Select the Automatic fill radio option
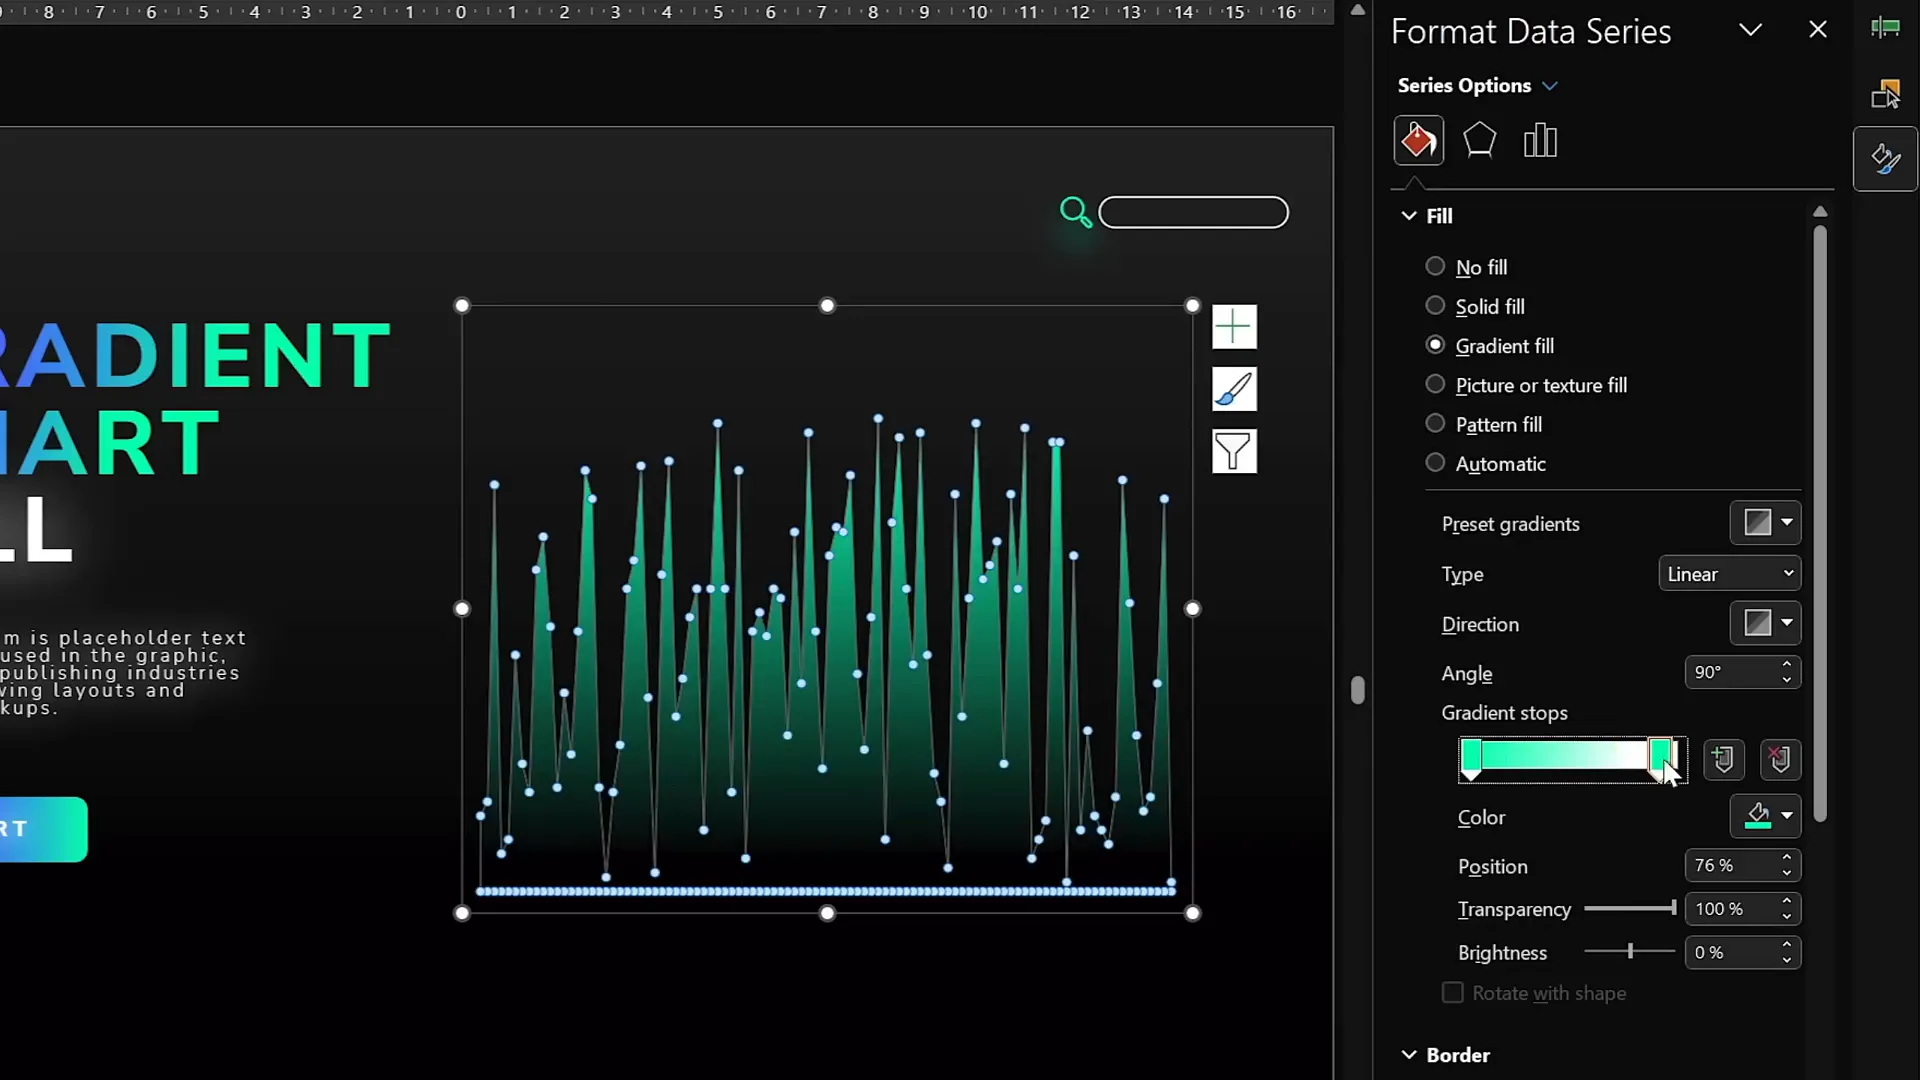The image size is (1920, 1080). [1435, 462]
